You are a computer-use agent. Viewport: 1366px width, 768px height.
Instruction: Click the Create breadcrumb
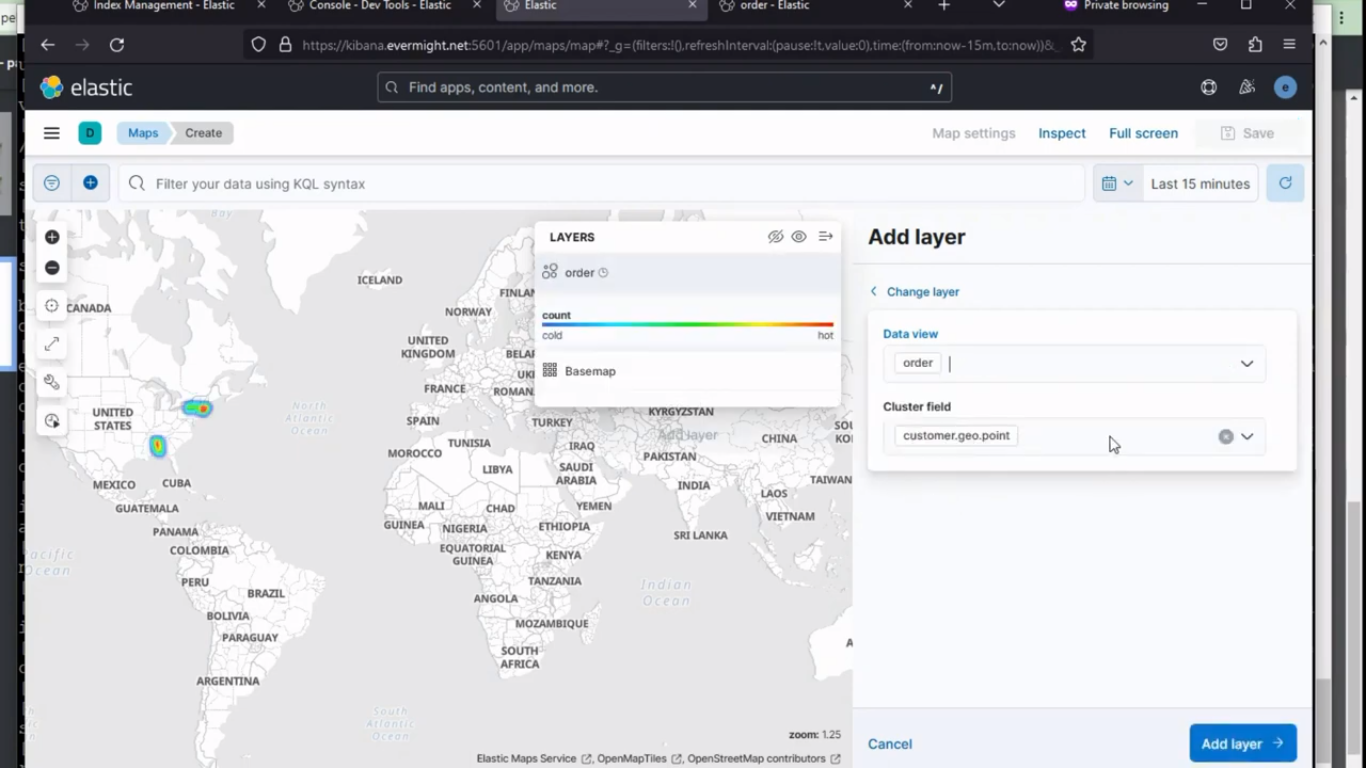point(203,133)
